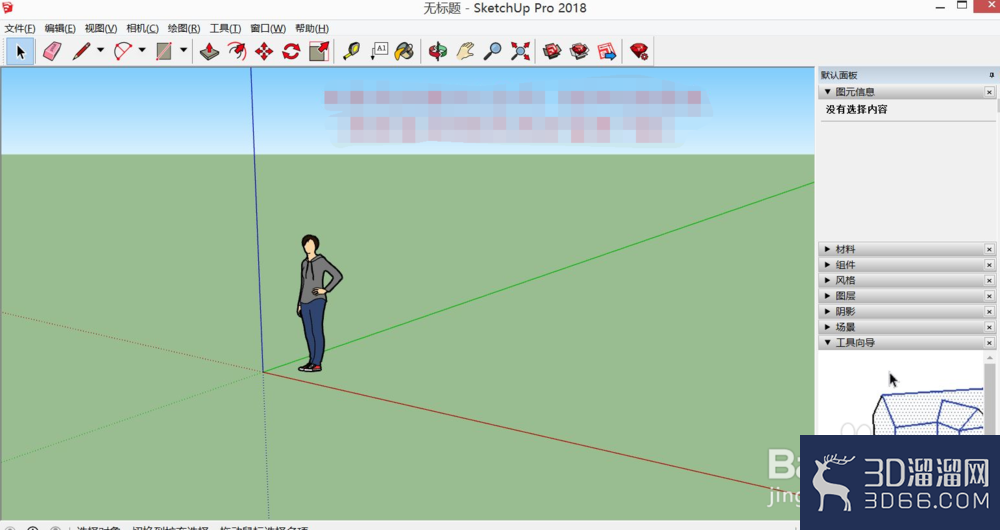This screenshot has height=530, width=1000.
Task: Close the 组件 panel
Action: [989, 265]
